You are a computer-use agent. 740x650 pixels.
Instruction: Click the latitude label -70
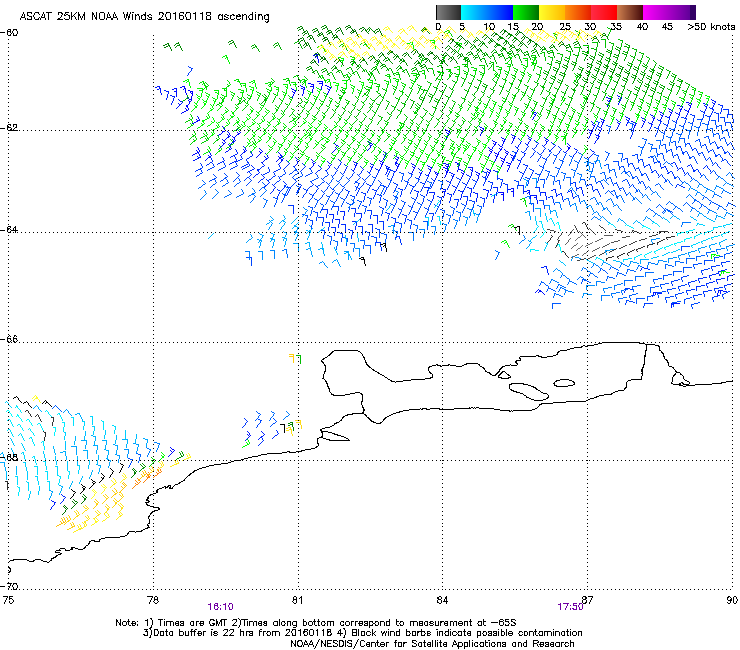(10, 586)
